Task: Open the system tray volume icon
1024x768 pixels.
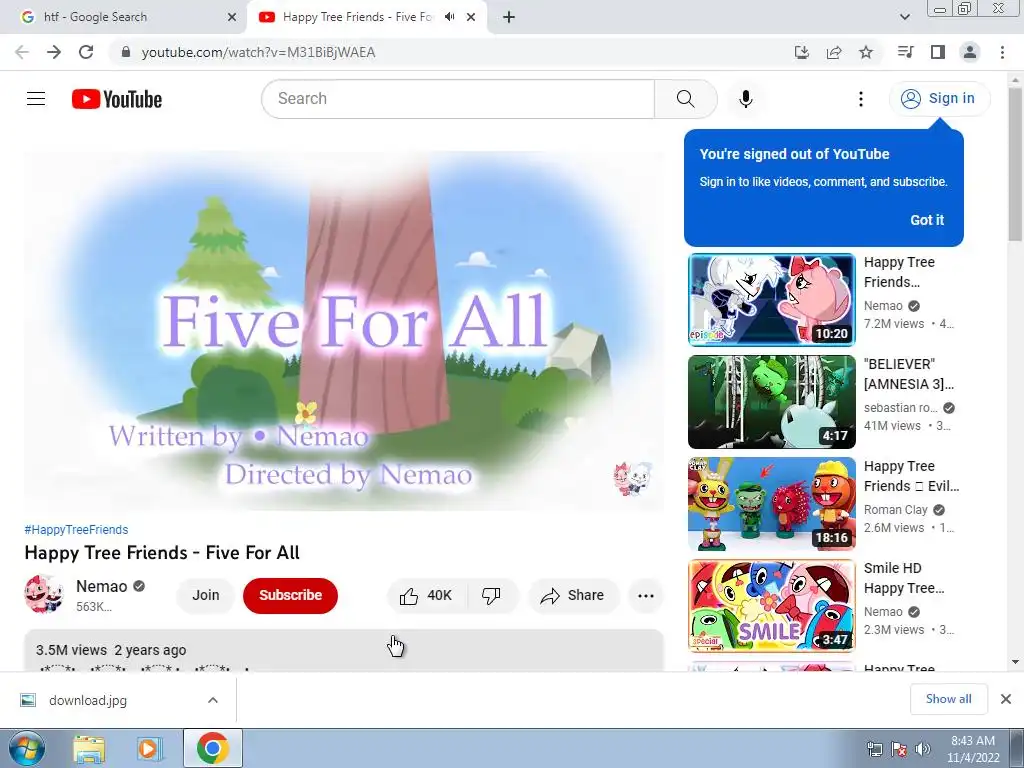Action: tap(923, 748)
